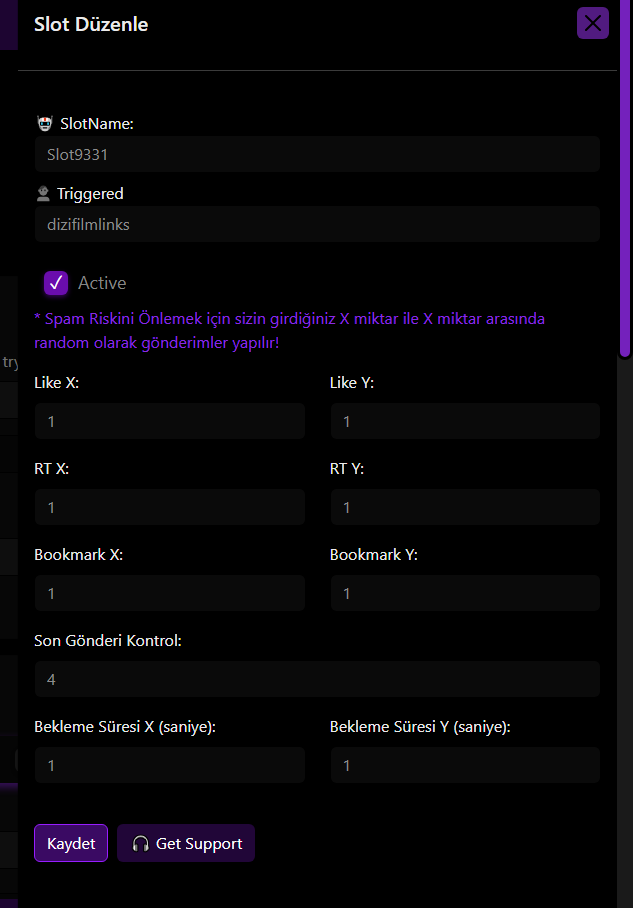The image size is (633, 908).
Task: Uncheck the Active checkbox
Action: 56,283
